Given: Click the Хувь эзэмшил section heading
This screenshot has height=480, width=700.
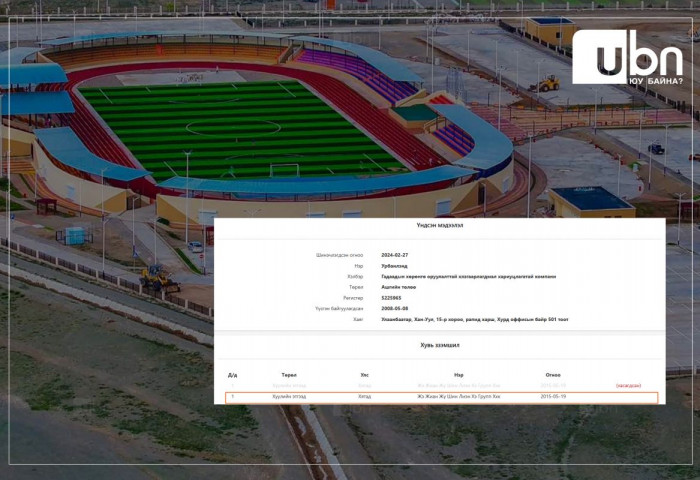Looking at the screenshot, I should point(440,345).
